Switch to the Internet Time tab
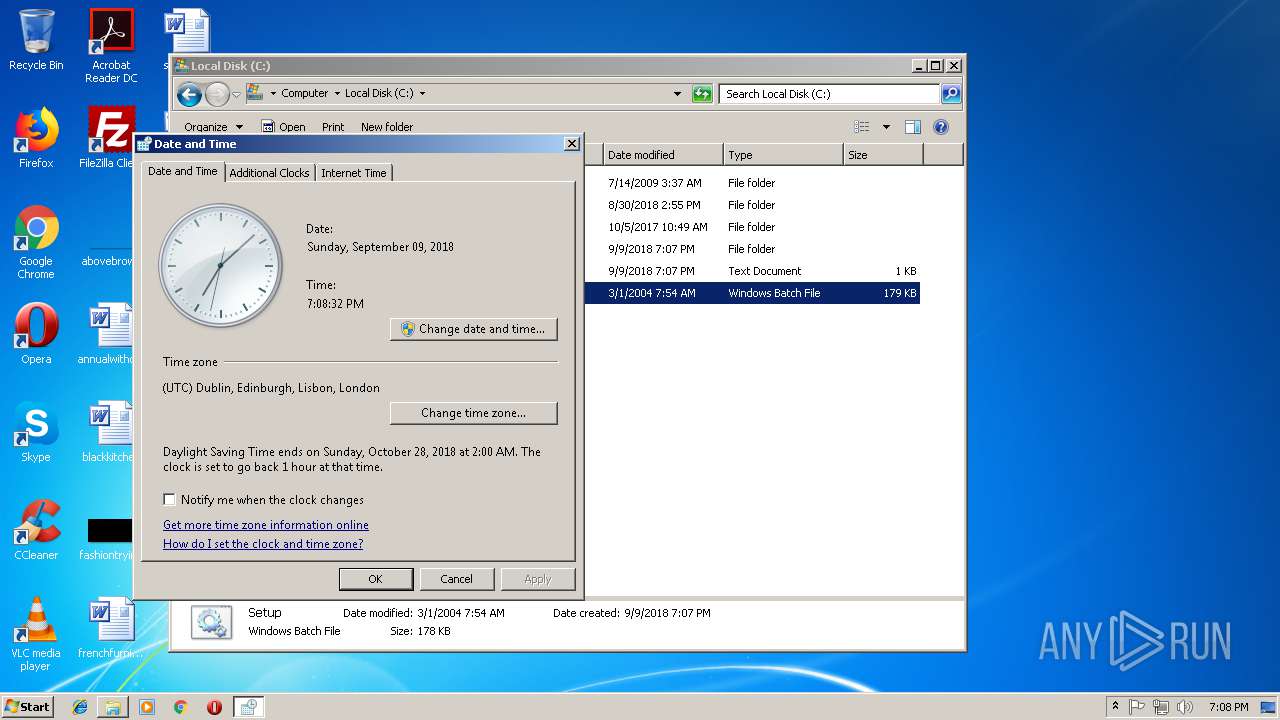Screen dimensions: 1280x720 pyautogui.click(x=354, y=173)
